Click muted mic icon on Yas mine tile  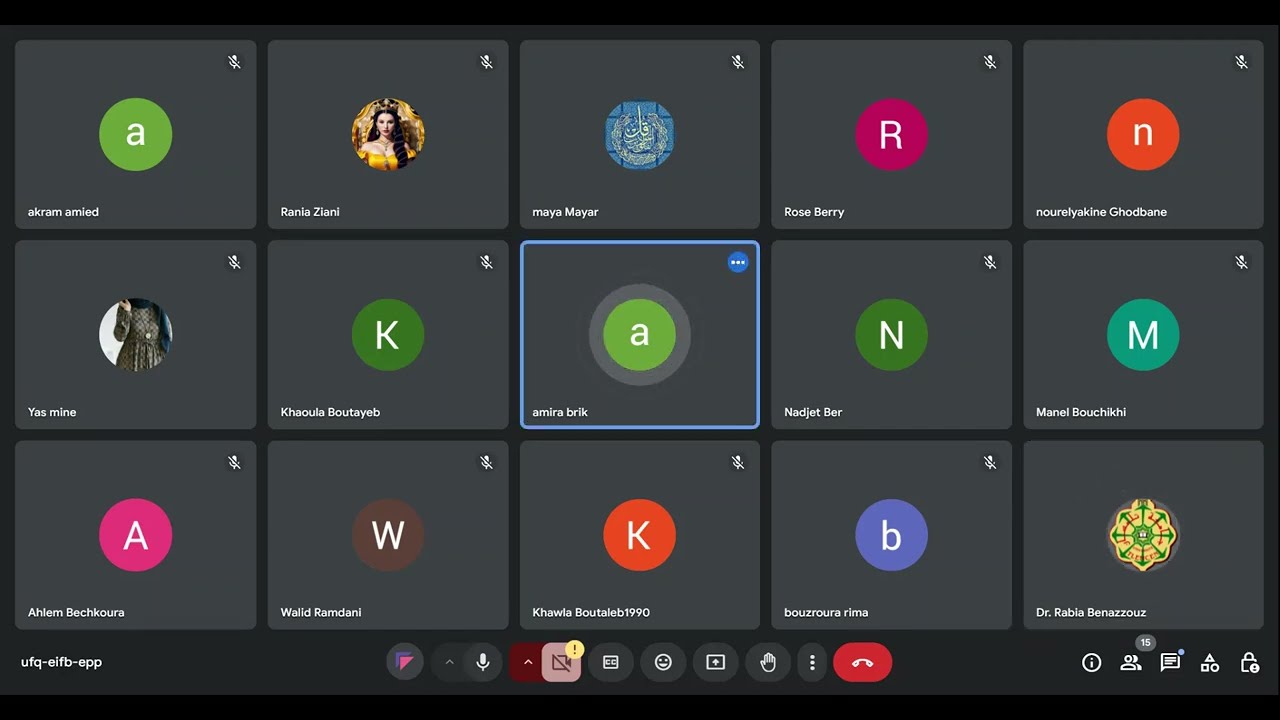(234, 262)
